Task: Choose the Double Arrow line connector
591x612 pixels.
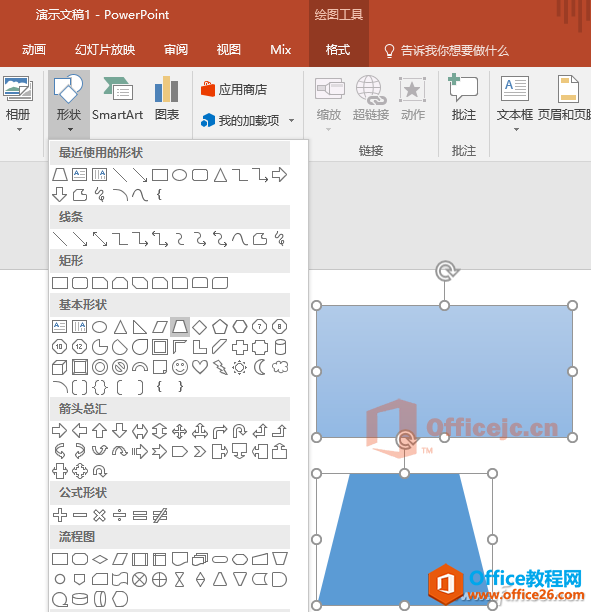Action: point(100,238)
